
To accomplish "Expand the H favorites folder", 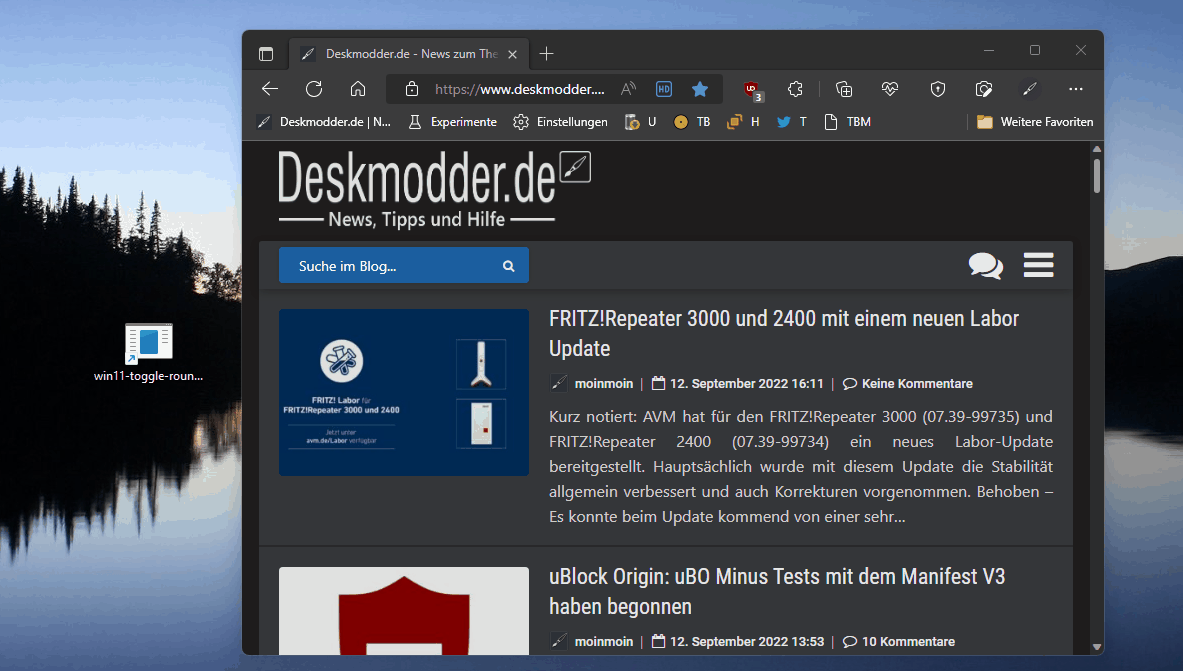I will 743,122.
